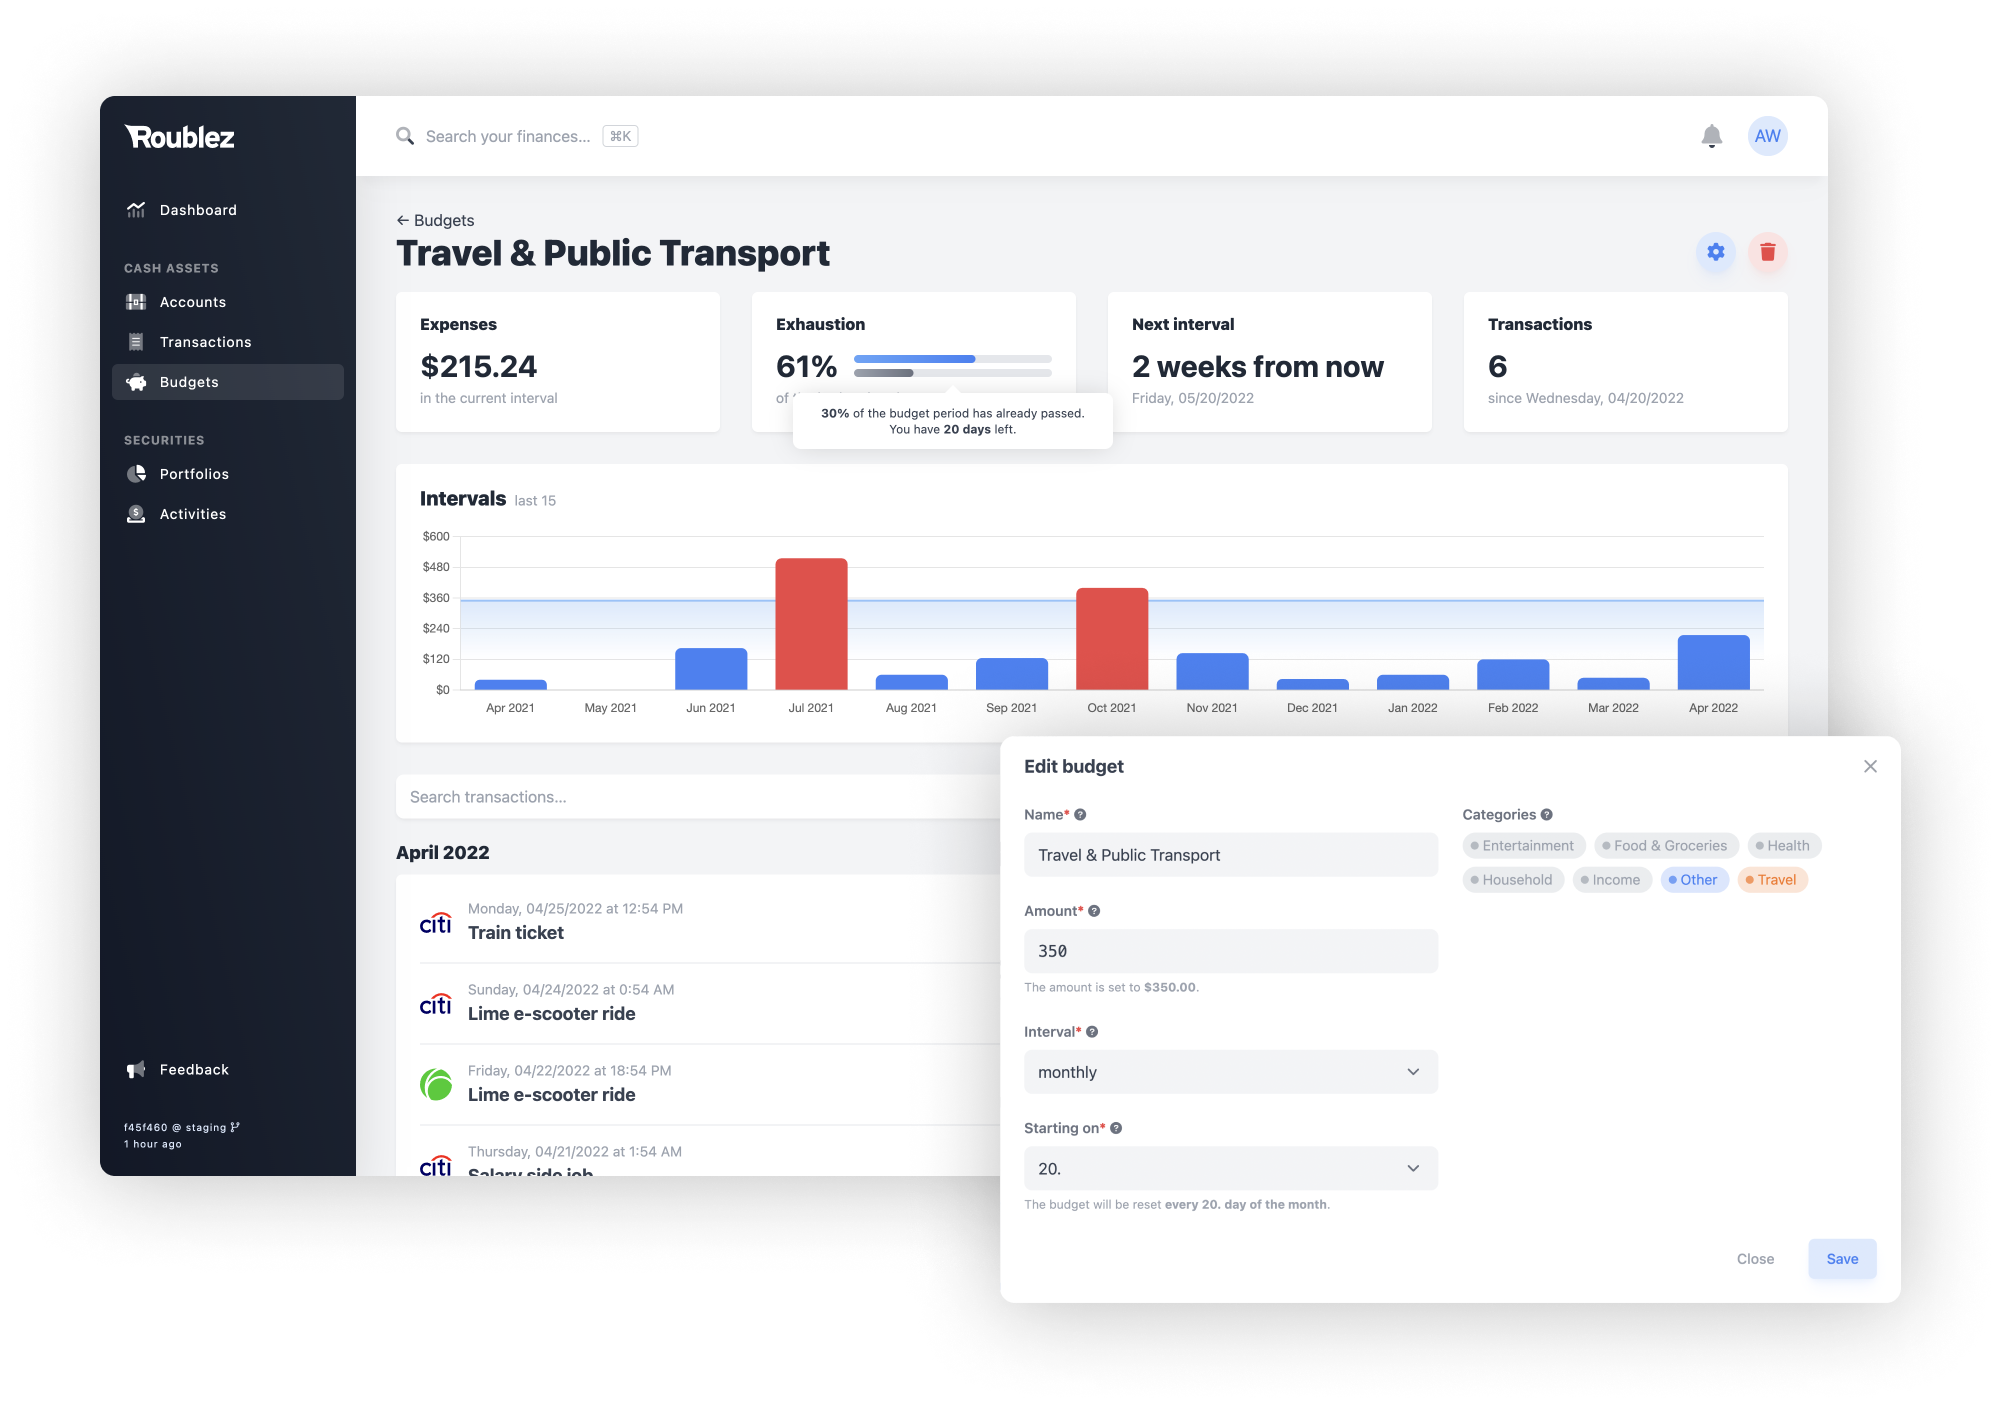Image resolution: width=2001 pixels, height=1407 pixels.
Task: Toggle the Entertainment category
Action: [x=1523, y=846]
